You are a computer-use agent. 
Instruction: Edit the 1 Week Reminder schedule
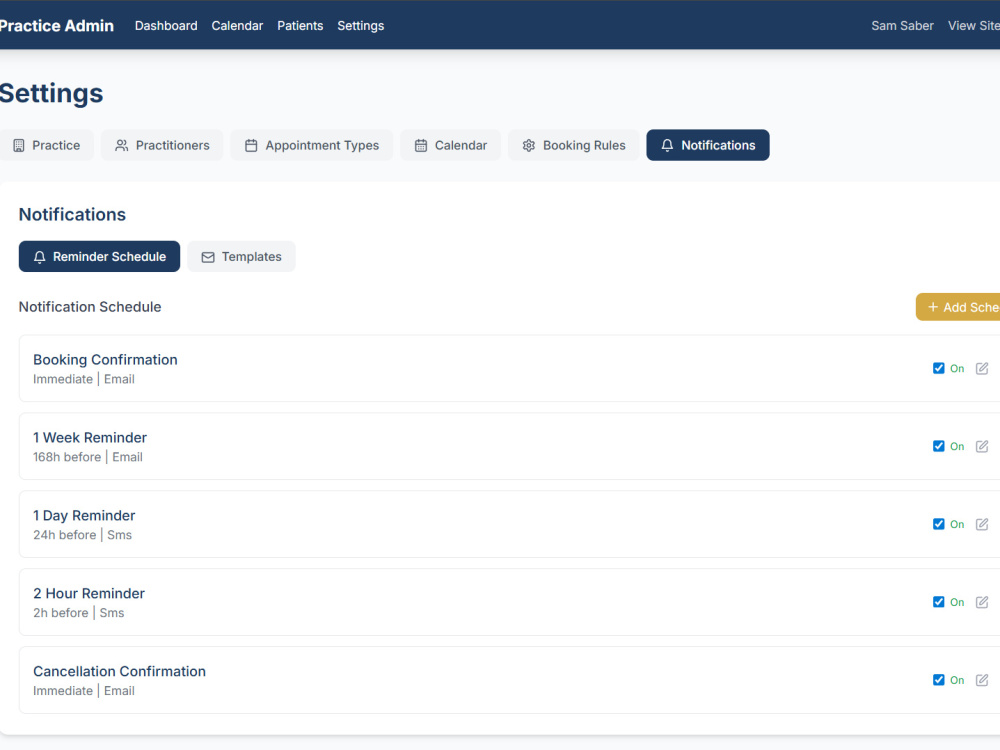pyautogui.click(x=982, y=446)
